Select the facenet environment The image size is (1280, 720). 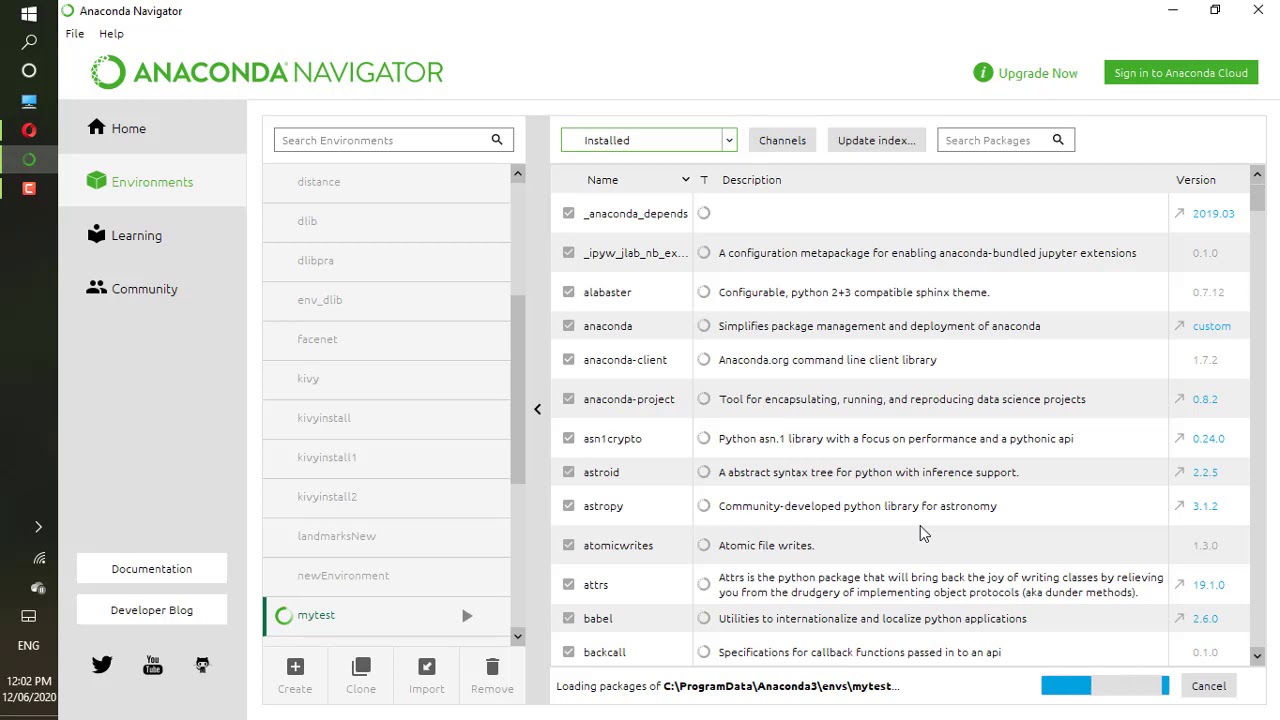(x=387, y=339)
